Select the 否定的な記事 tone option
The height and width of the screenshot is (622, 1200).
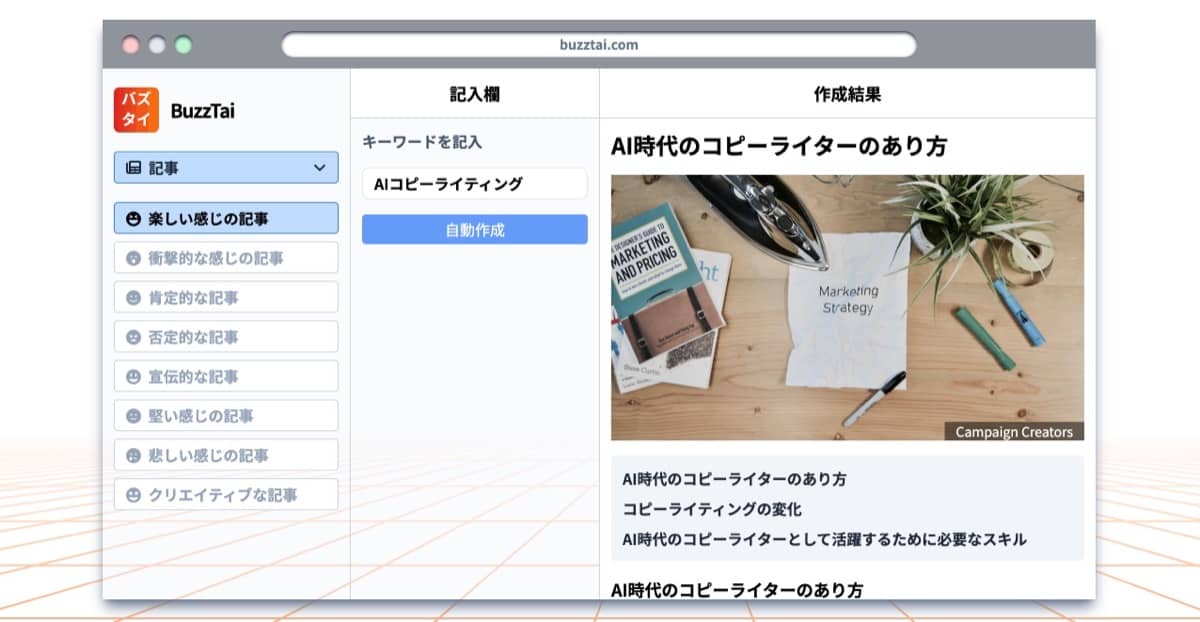pos(226,337)
